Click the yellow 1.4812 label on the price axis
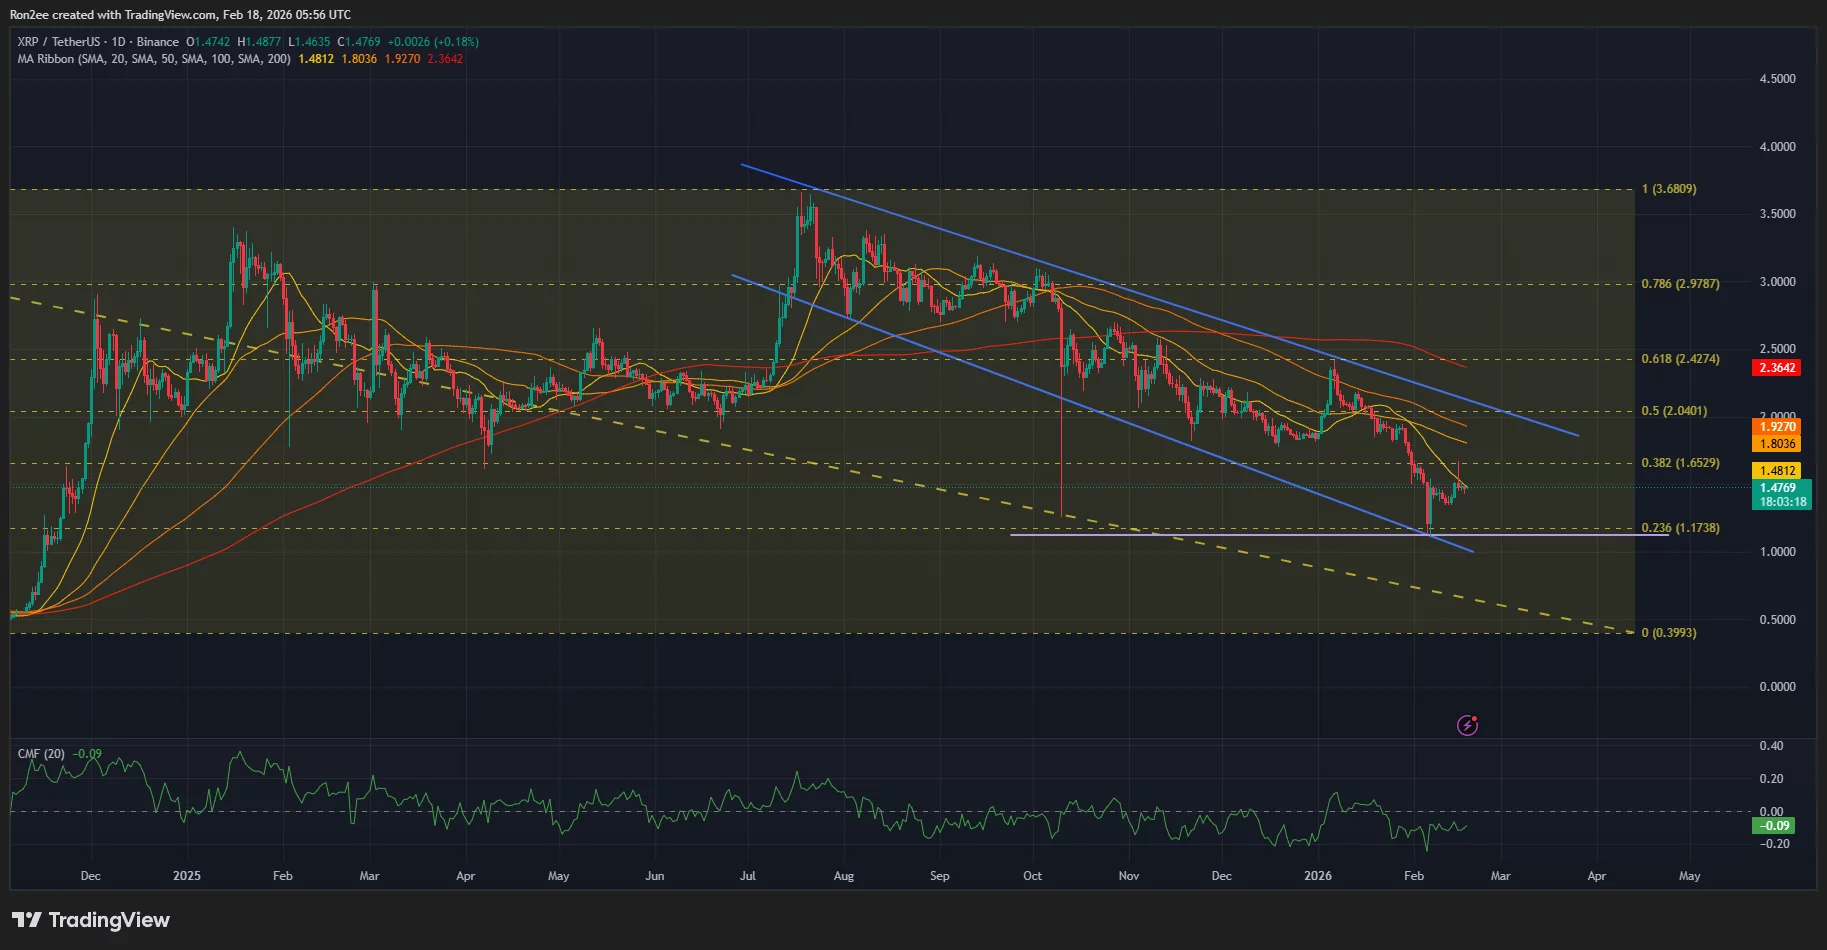 click(x=1780, y=468)
